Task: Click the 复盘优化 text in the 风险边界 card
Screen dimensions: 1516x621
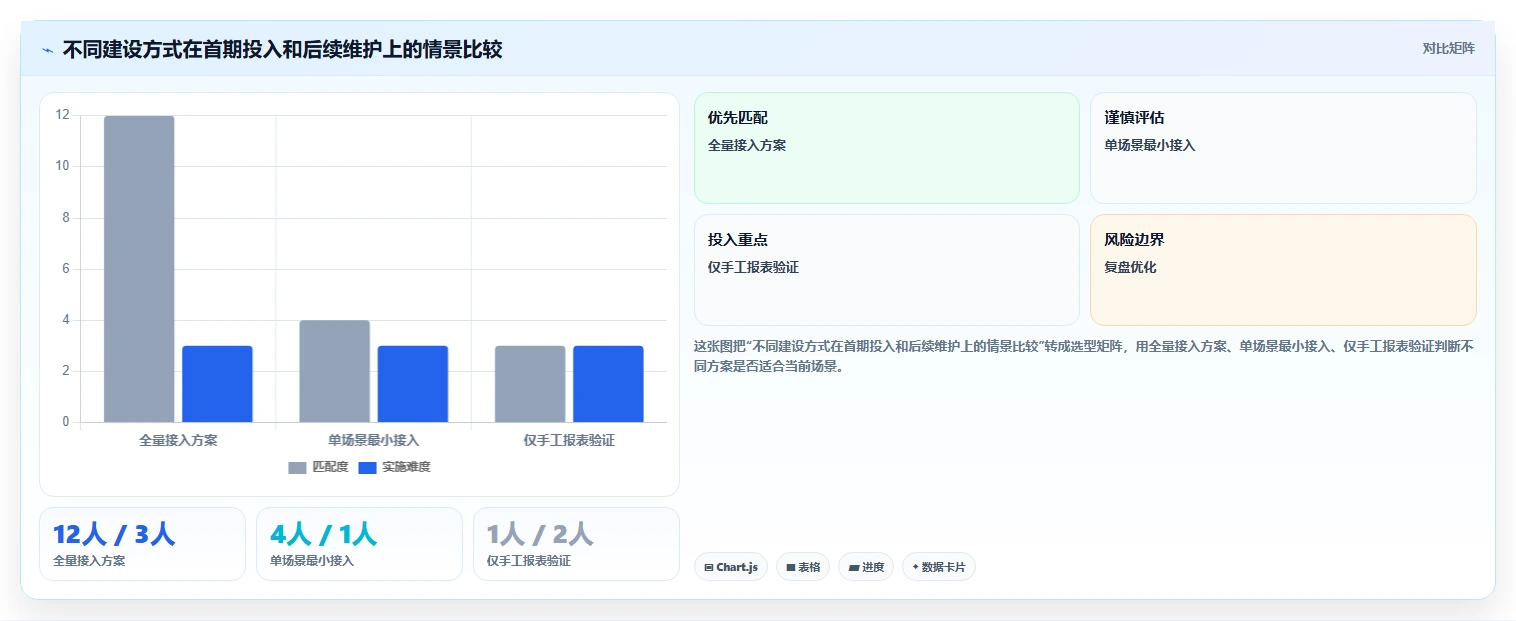Action: point(1130,268)
